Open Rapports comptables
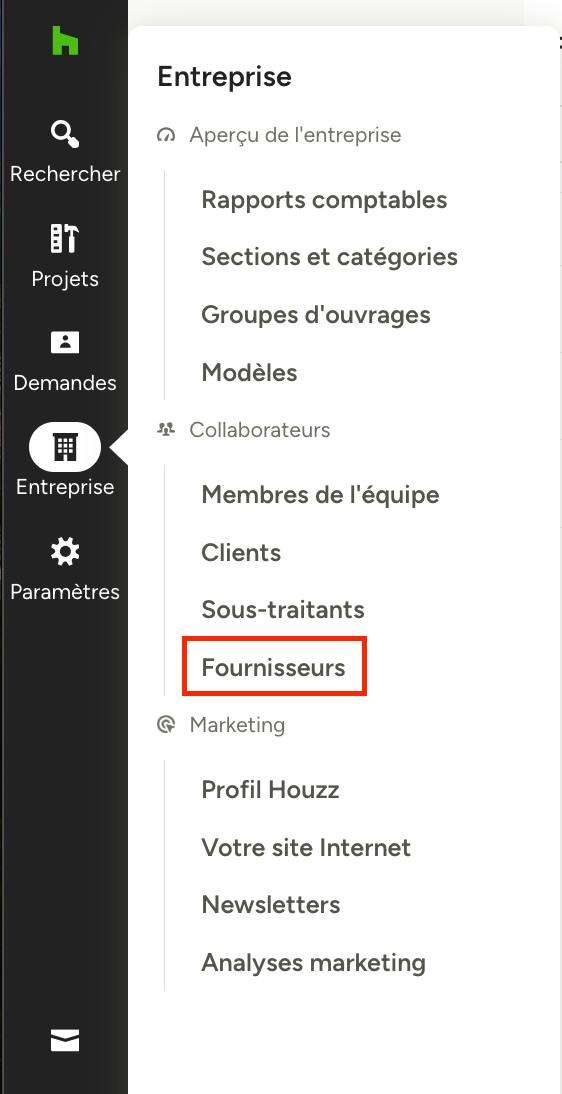 click(324, 200)
